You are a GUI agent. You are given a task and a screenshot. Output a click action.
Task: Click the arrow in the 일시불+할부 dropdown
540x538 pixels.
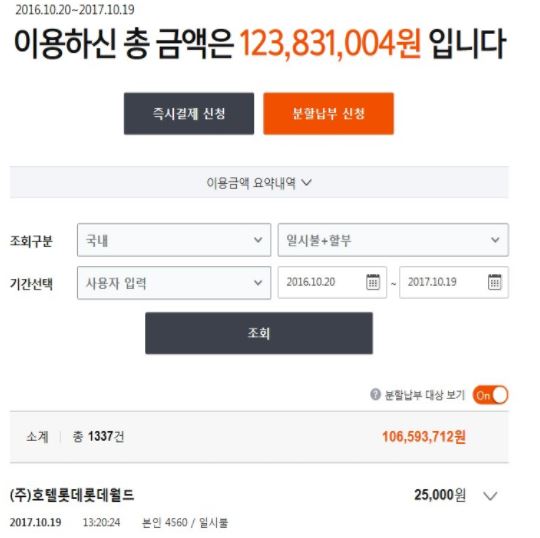pos(495,240)
